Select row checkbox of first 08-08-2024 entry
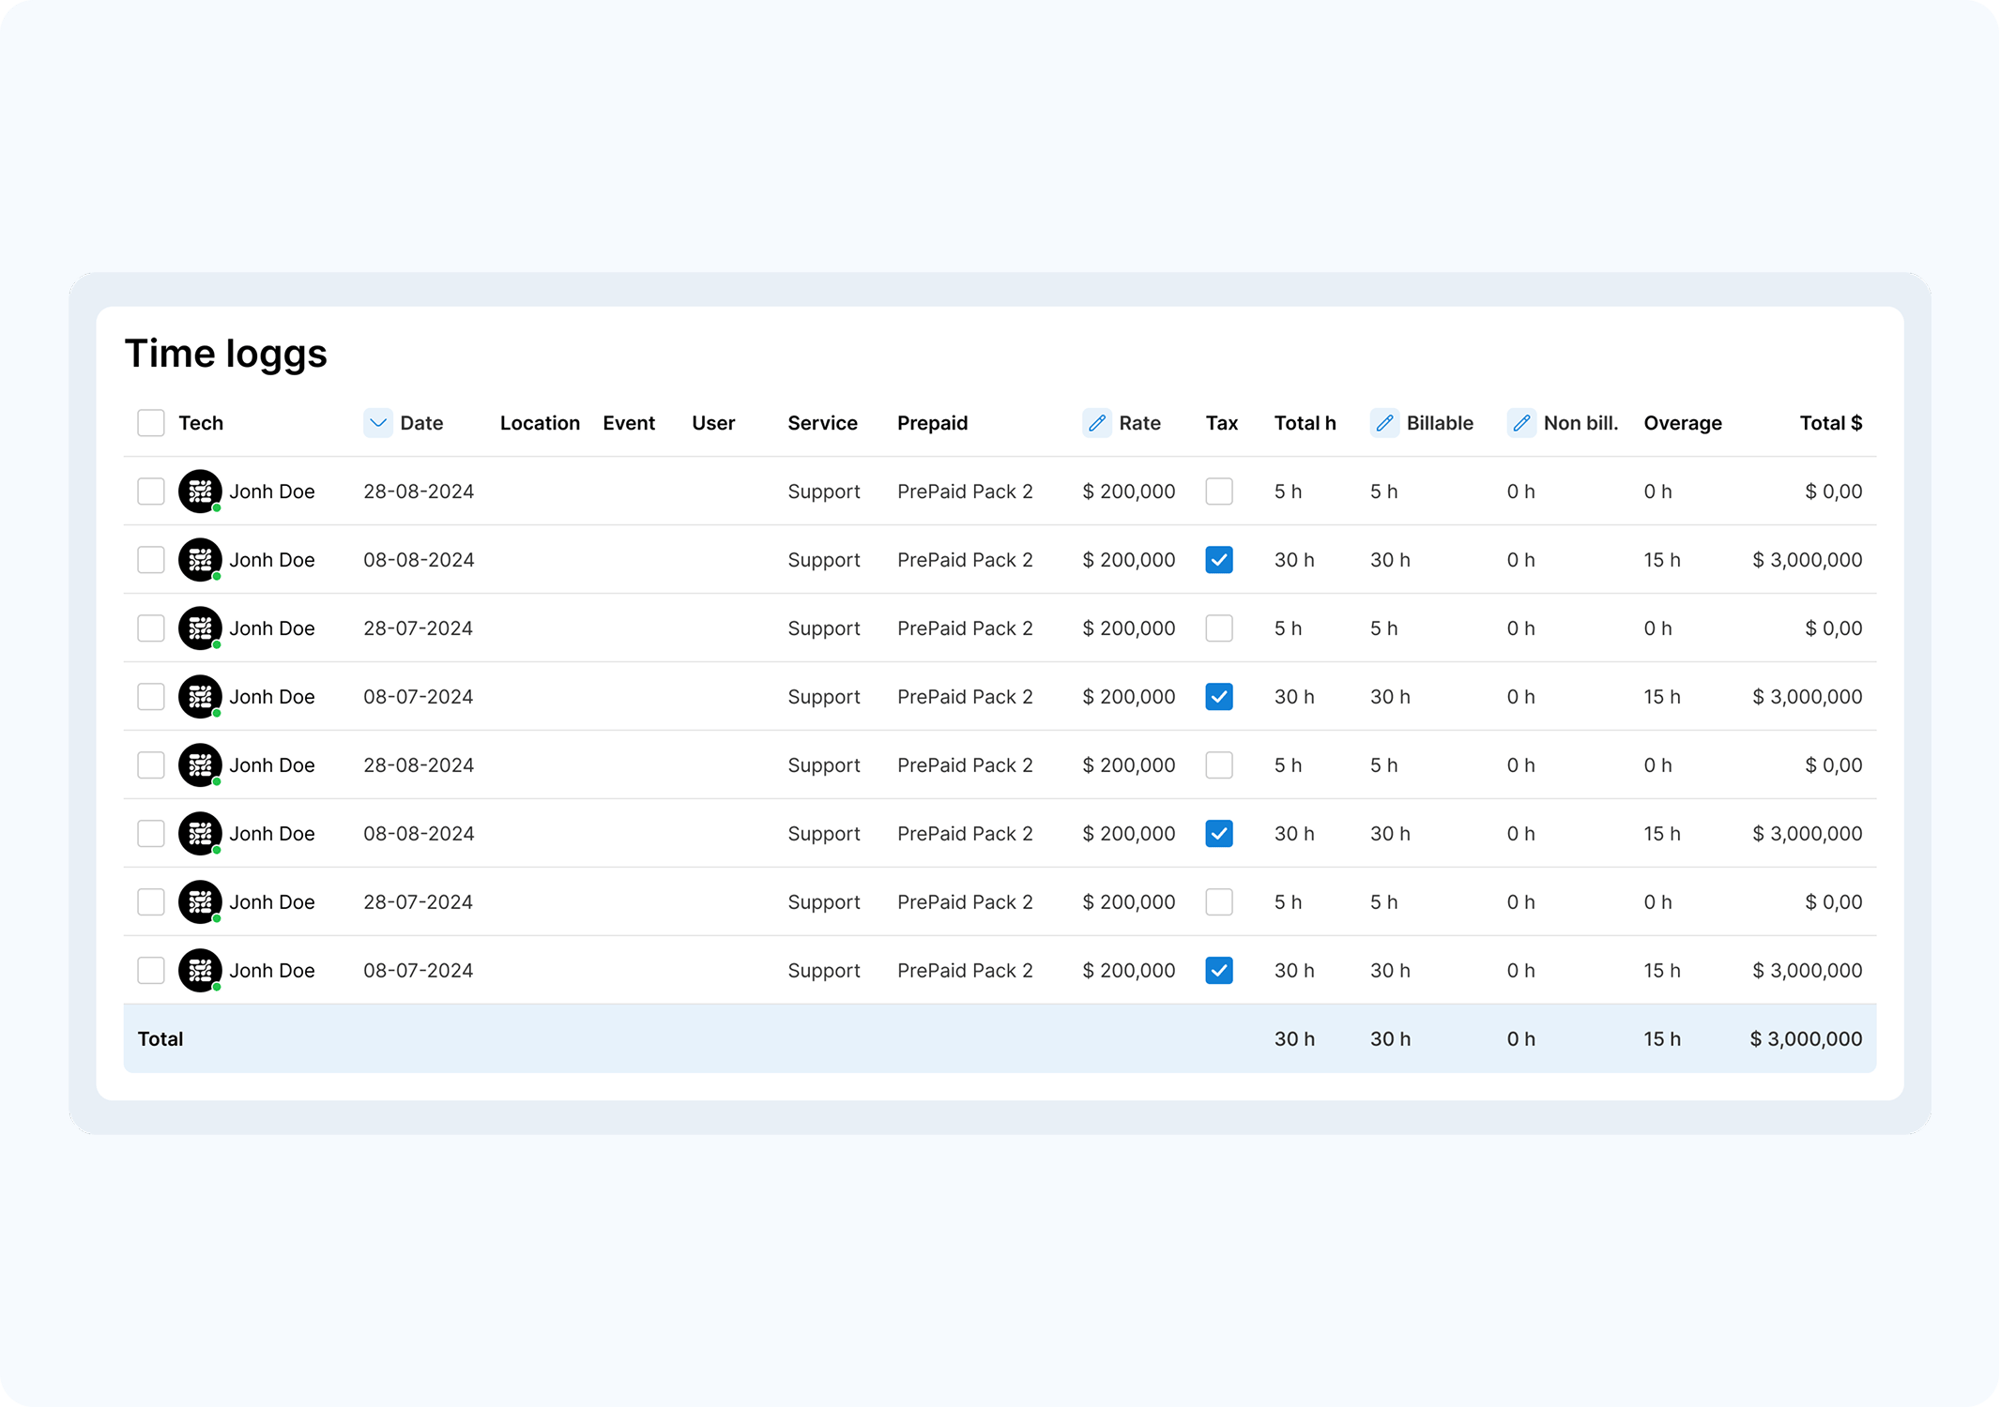Viewport: 2000px width, 1407px height. click(151, 560)
